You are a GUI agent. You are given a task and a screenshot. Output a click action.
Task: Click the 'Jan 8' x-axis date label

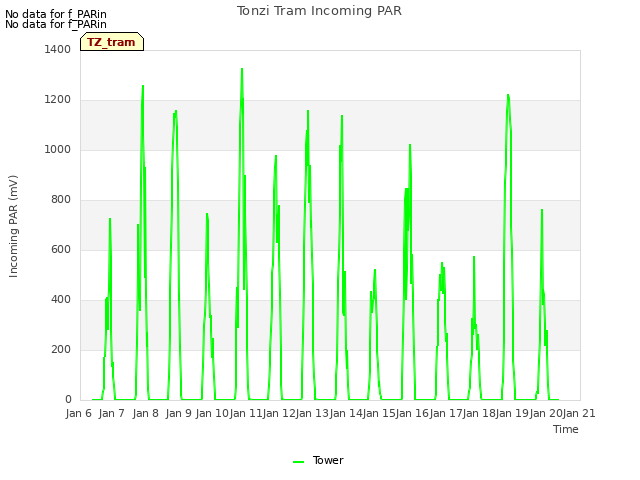coord(146,413)
